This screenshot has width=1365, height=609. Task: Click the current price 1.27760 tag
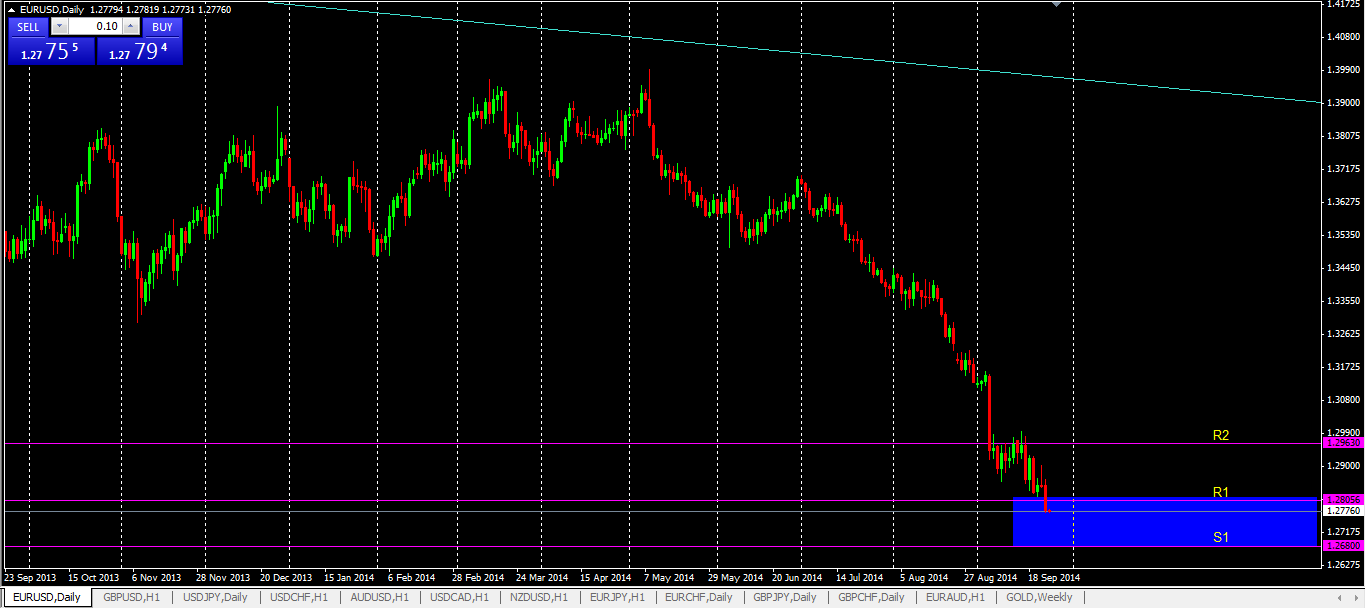[x=1342, y=510]
